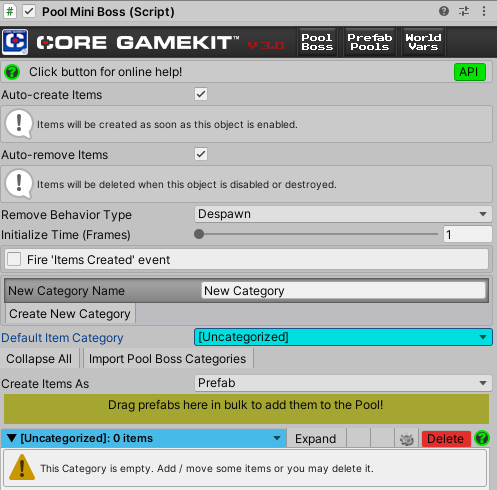Click 'This Category is empty' message text

point(207,468)
